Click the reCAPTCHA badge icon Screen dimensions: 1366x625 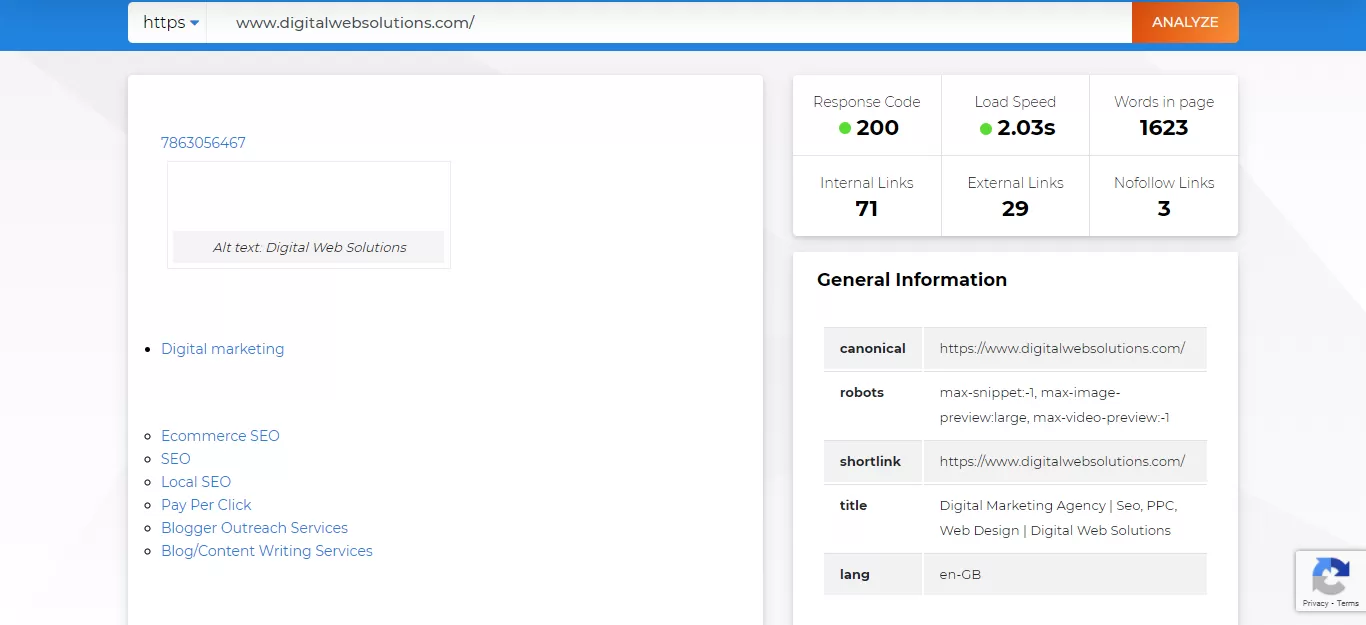click(1330, 577)
